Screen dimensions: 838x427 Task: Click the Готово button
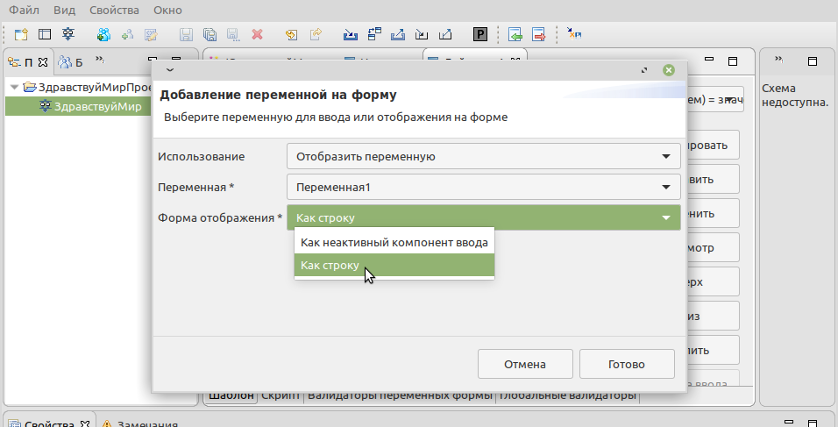[626, 364]
